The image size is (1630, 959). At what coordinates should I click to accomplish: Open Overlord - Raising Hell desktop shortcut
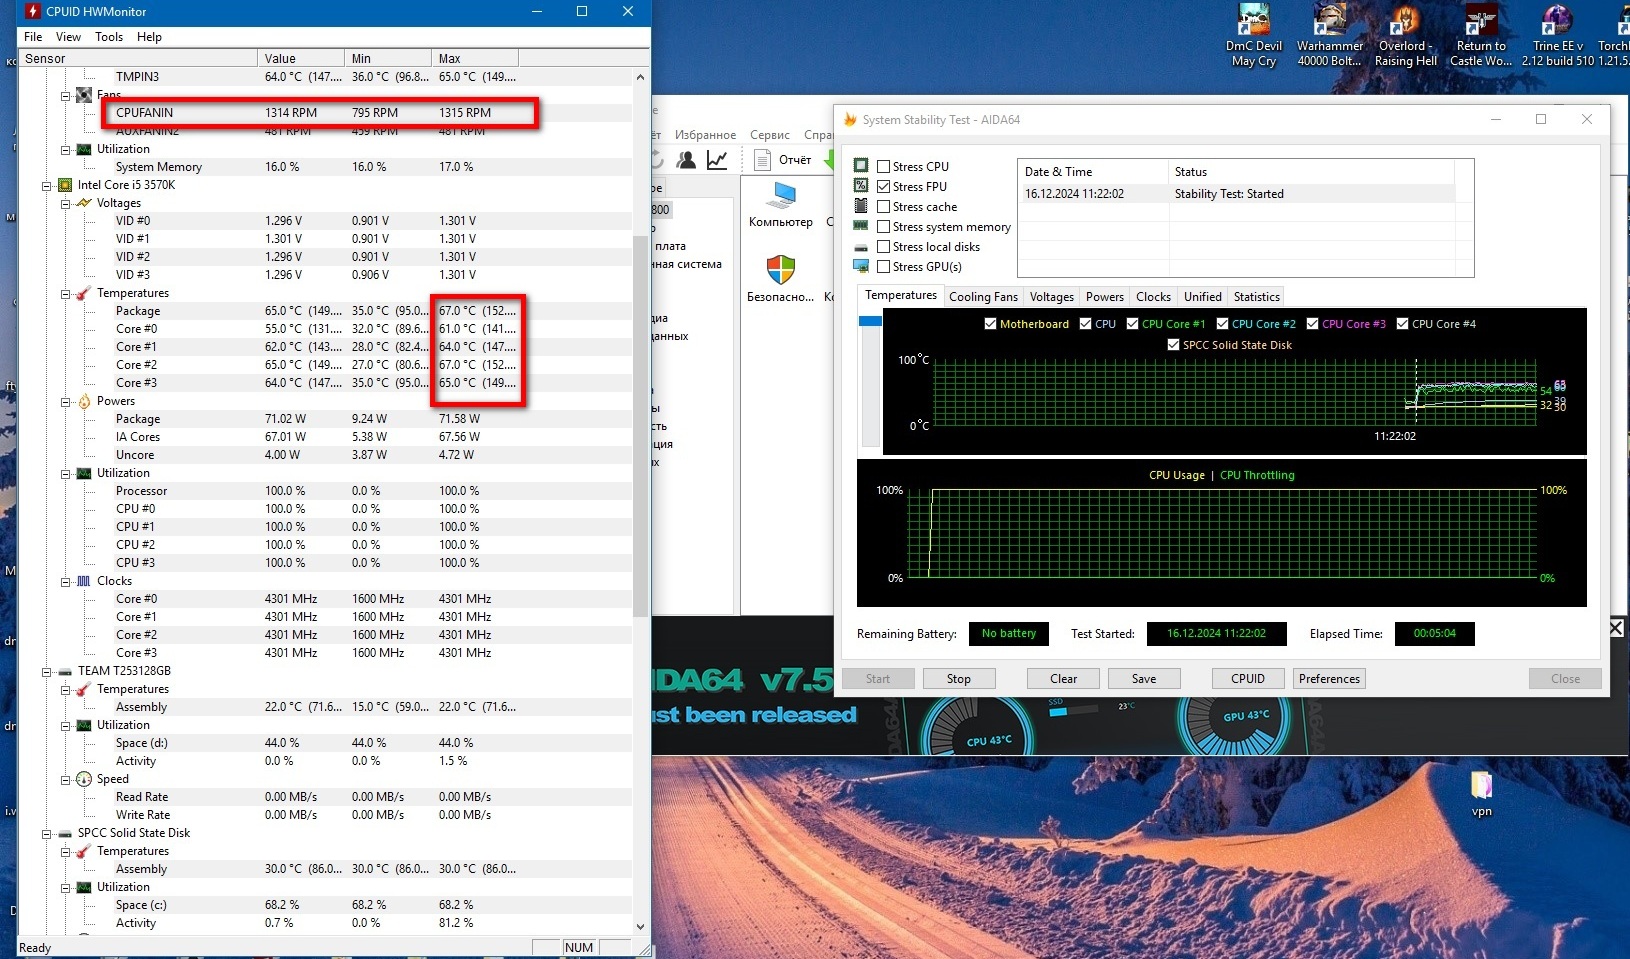[1406, 35]
